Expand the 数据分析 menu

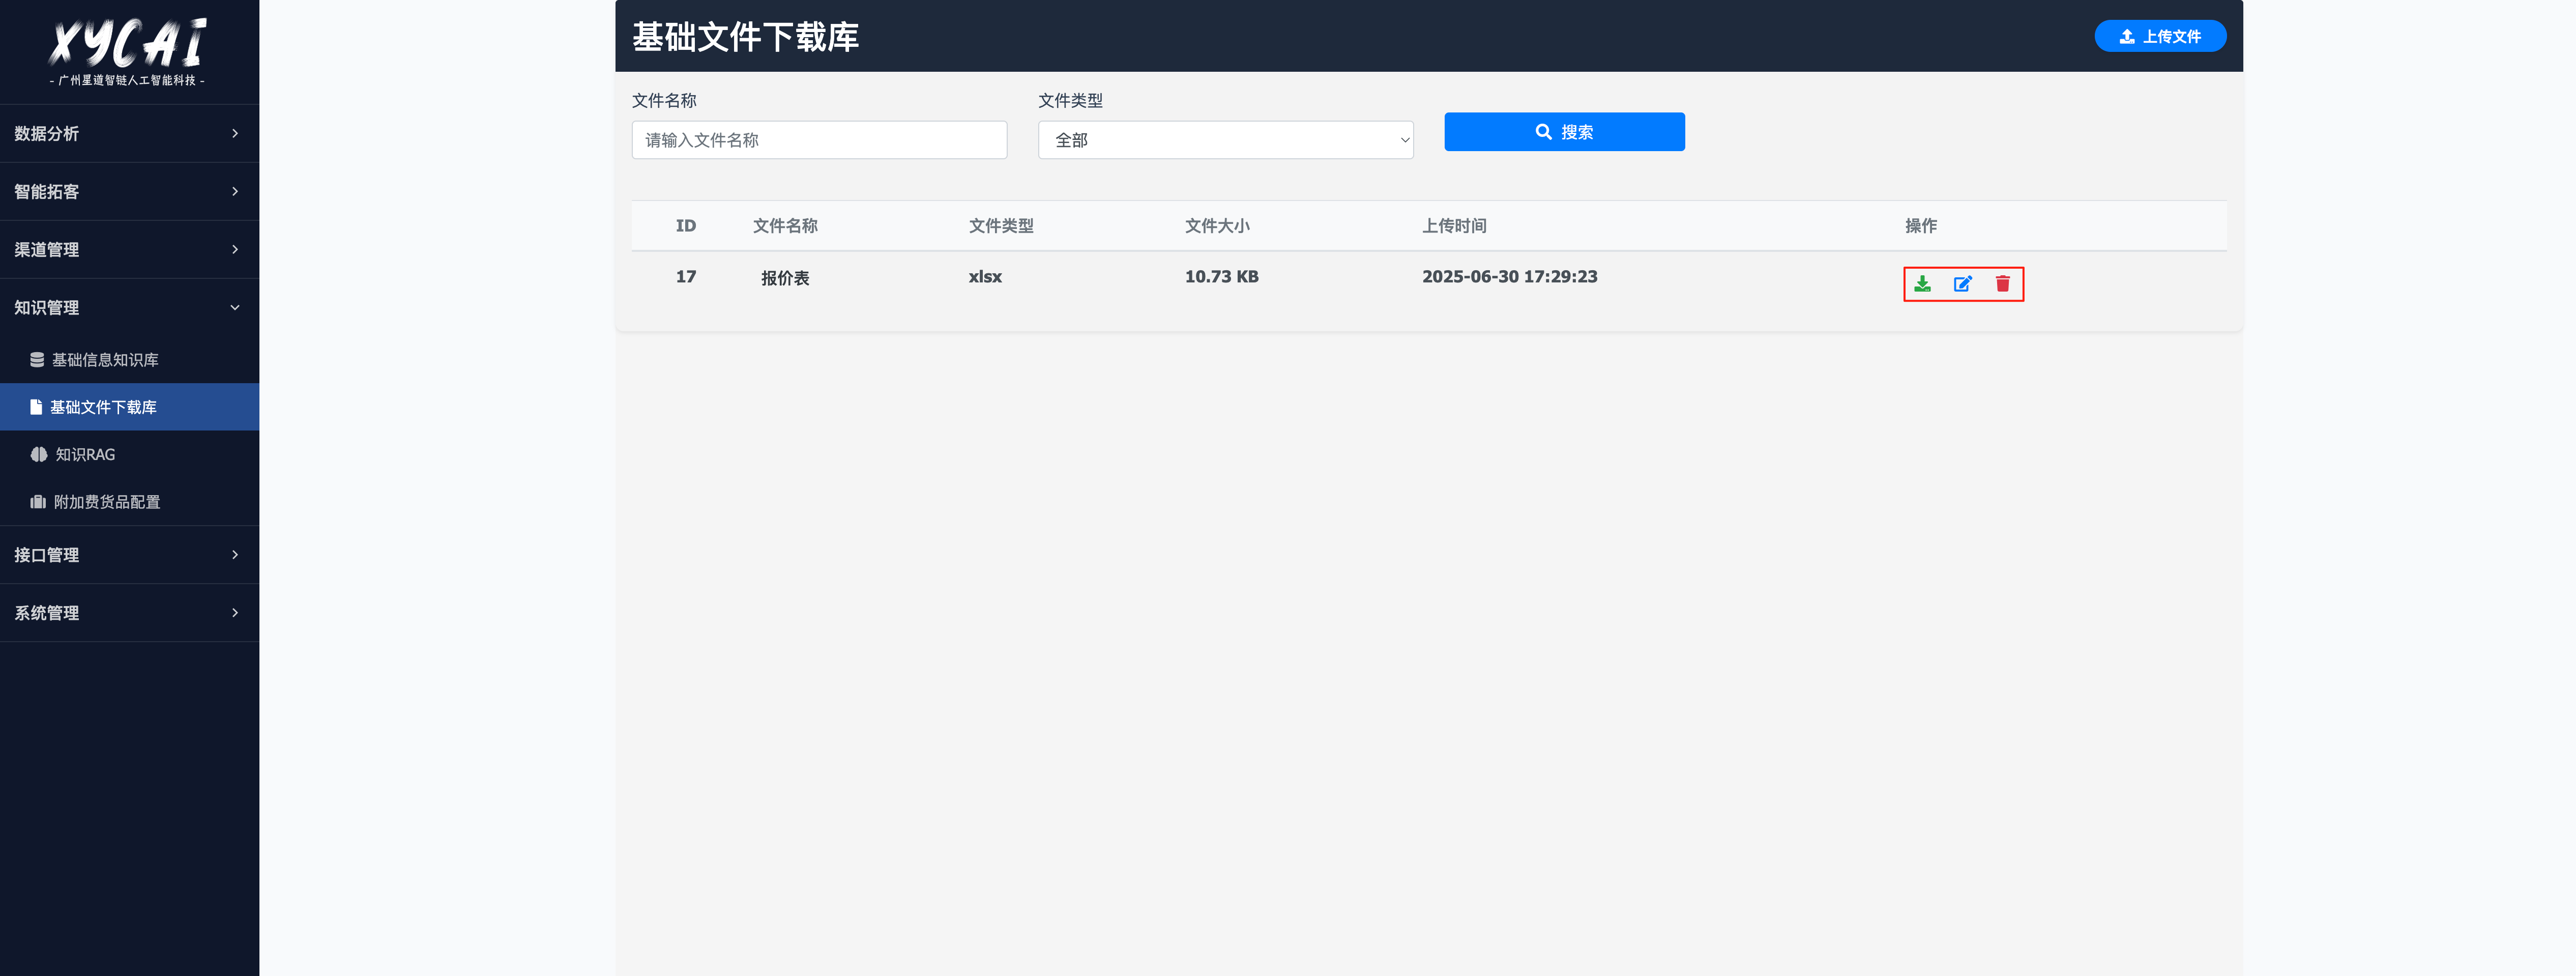(129, 133)
